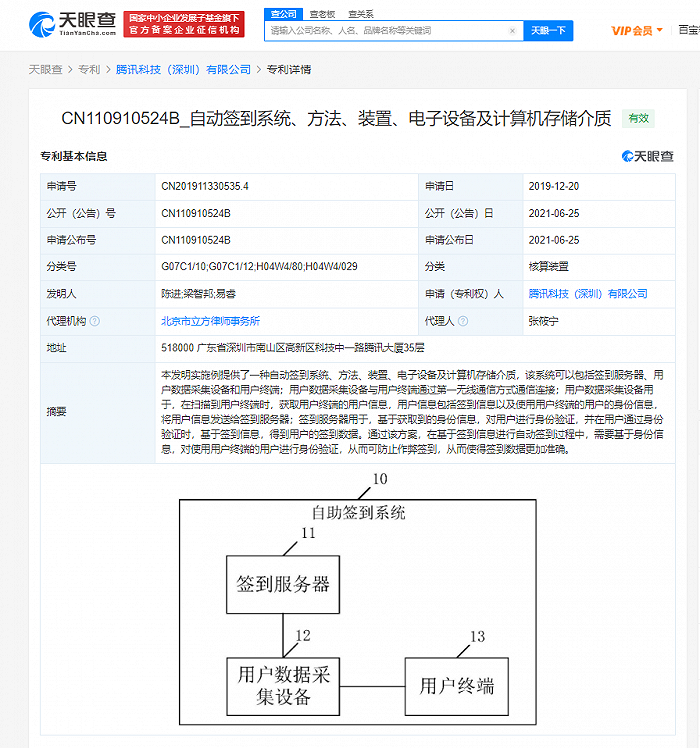Select the 查关系 search tab
The image size is (700, 748).
(x=361, y=14)
